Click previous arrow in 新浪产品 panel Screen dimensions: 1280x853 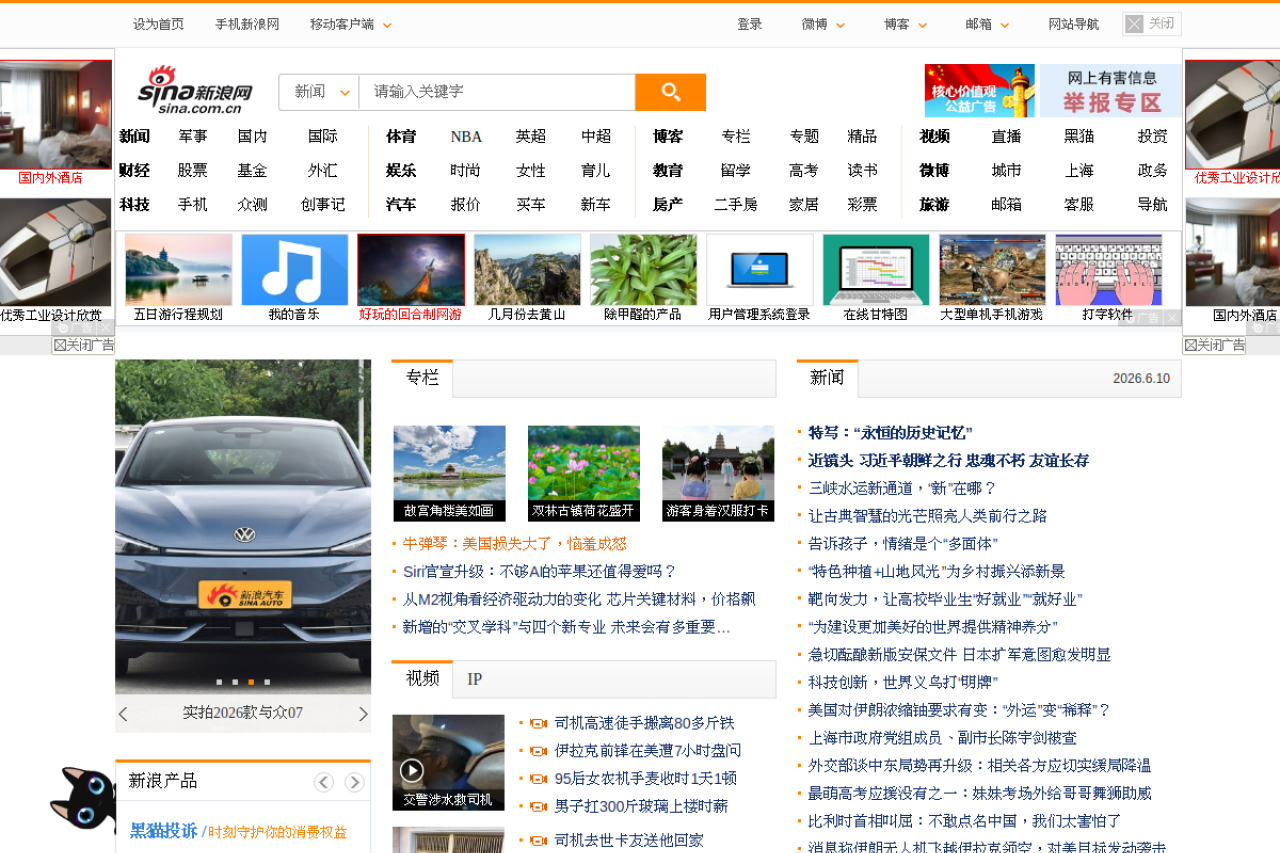click(324, 782)
